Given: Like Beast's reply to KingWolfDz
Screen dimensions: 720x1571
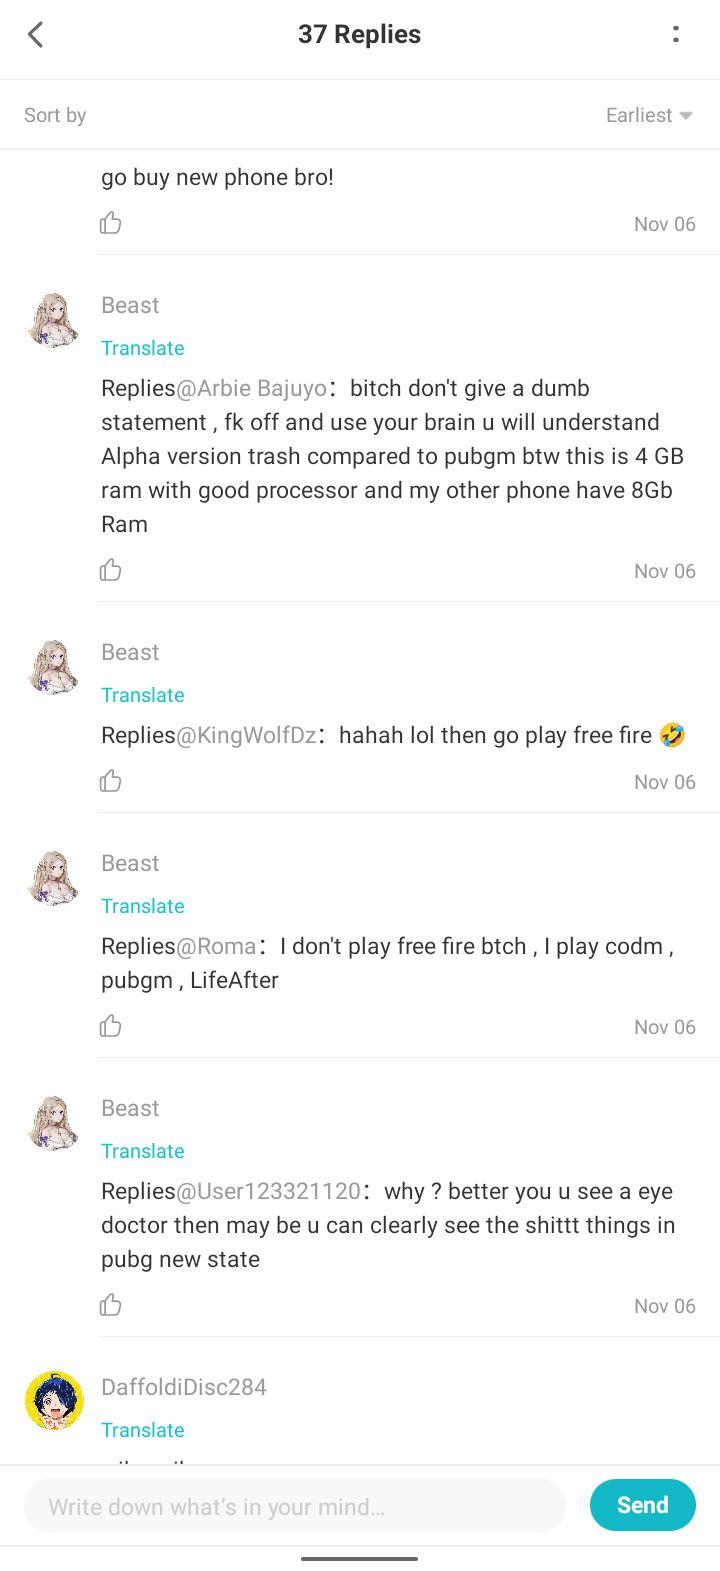Looking at the screenshot, I should (110, 781).
